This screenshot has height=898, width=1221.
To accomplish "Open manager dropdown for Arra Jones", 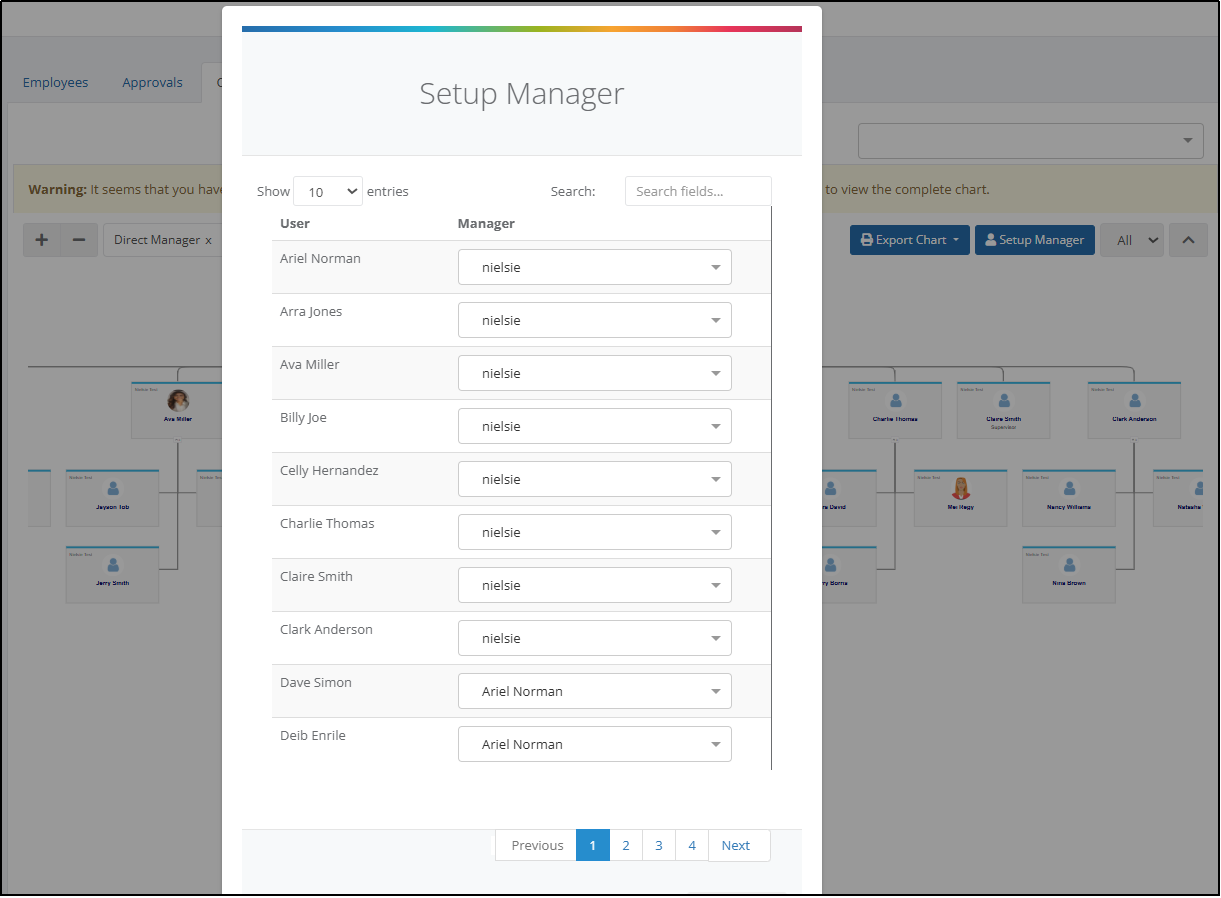I will (595, 320).
